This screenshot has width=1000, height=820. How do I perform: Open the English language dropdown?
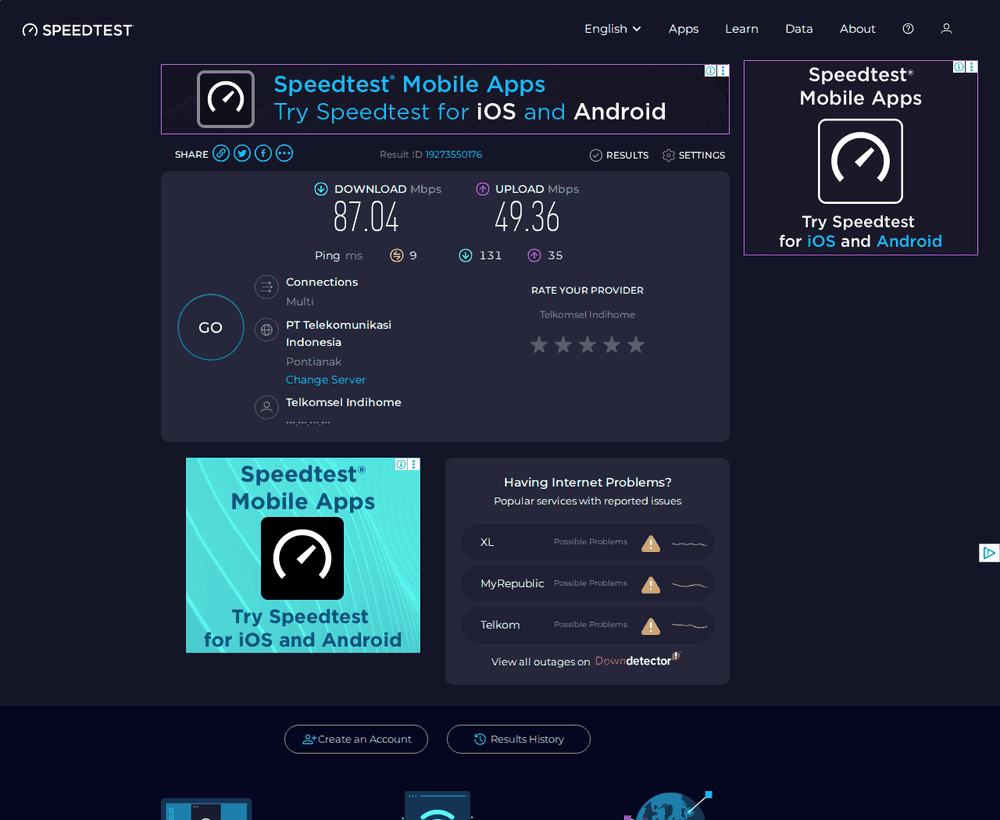pos(612,29)
